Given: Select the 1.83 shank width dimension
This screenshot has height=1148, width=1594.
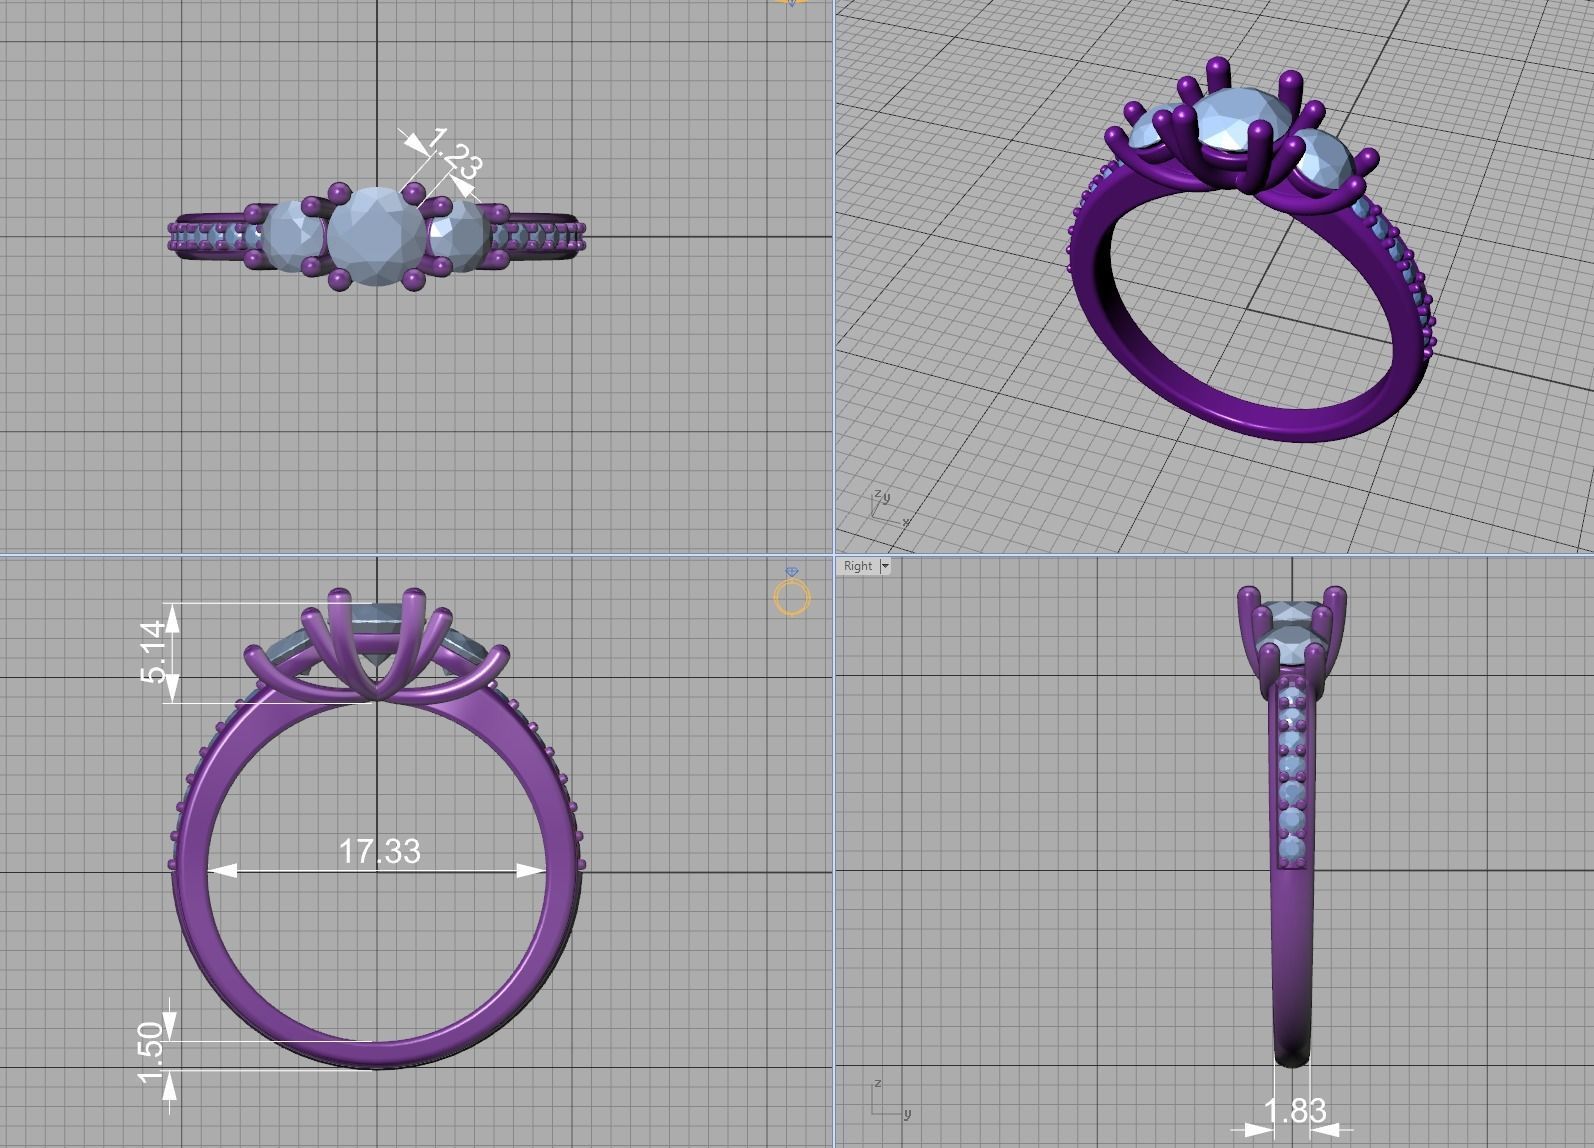Looking at the screenshot, I should coord(1294,1111).
